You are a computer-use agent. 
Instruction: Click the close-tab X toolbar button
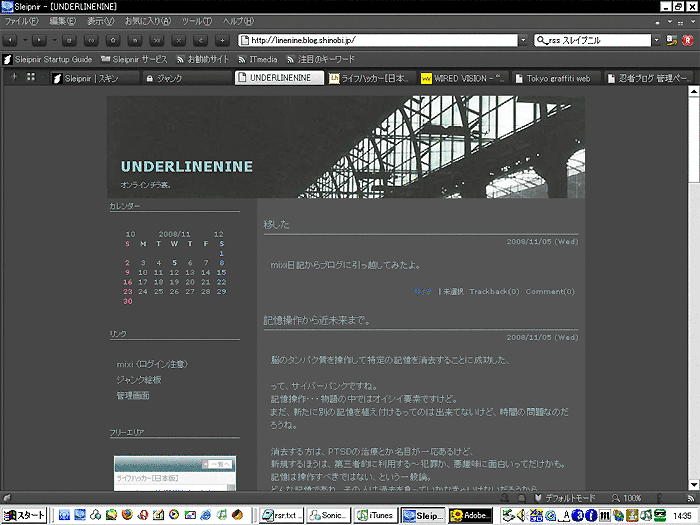tap(179, 40)
